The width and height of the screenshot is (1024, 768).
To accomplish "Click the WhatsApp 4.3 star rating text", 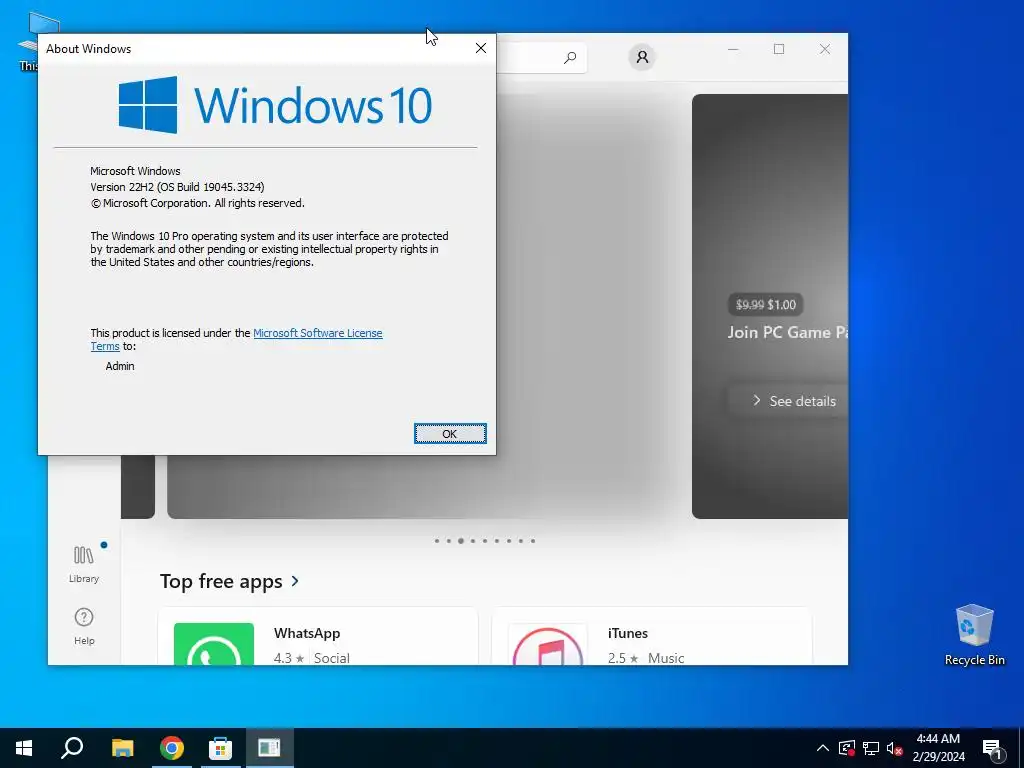I will tap(289, 658).
